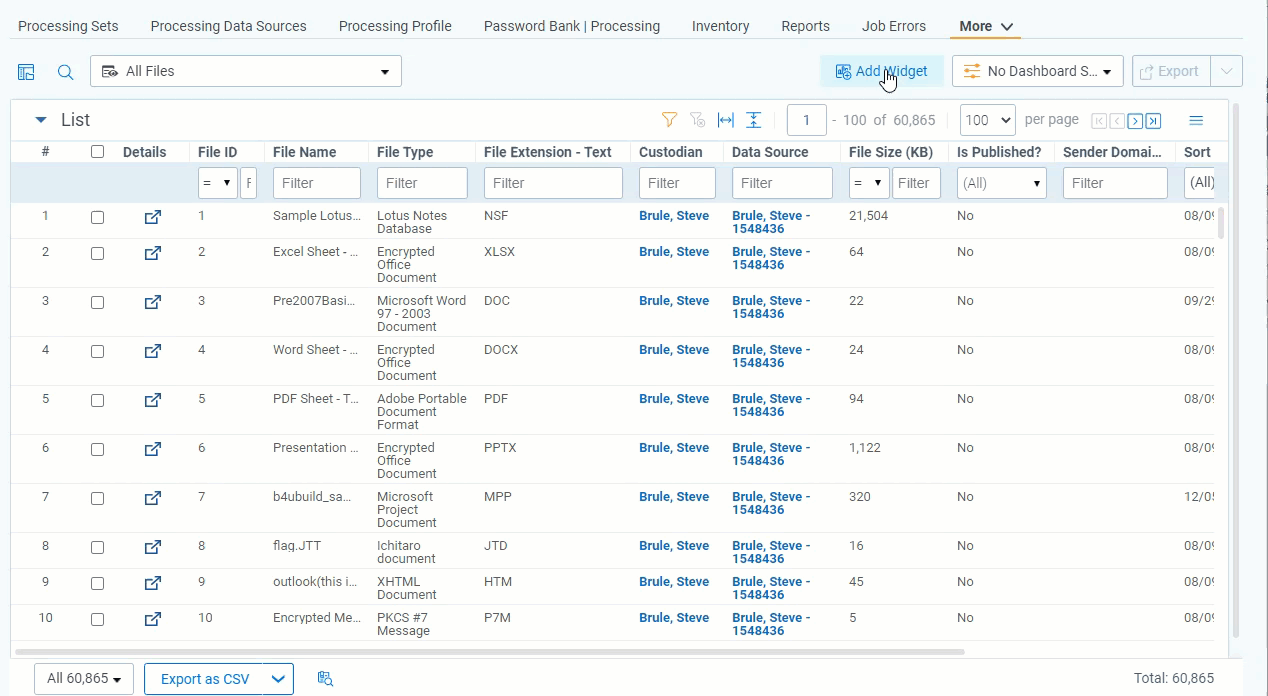Go to the next page arrow
The image size is (1268, 696).
coord(1135,121)
